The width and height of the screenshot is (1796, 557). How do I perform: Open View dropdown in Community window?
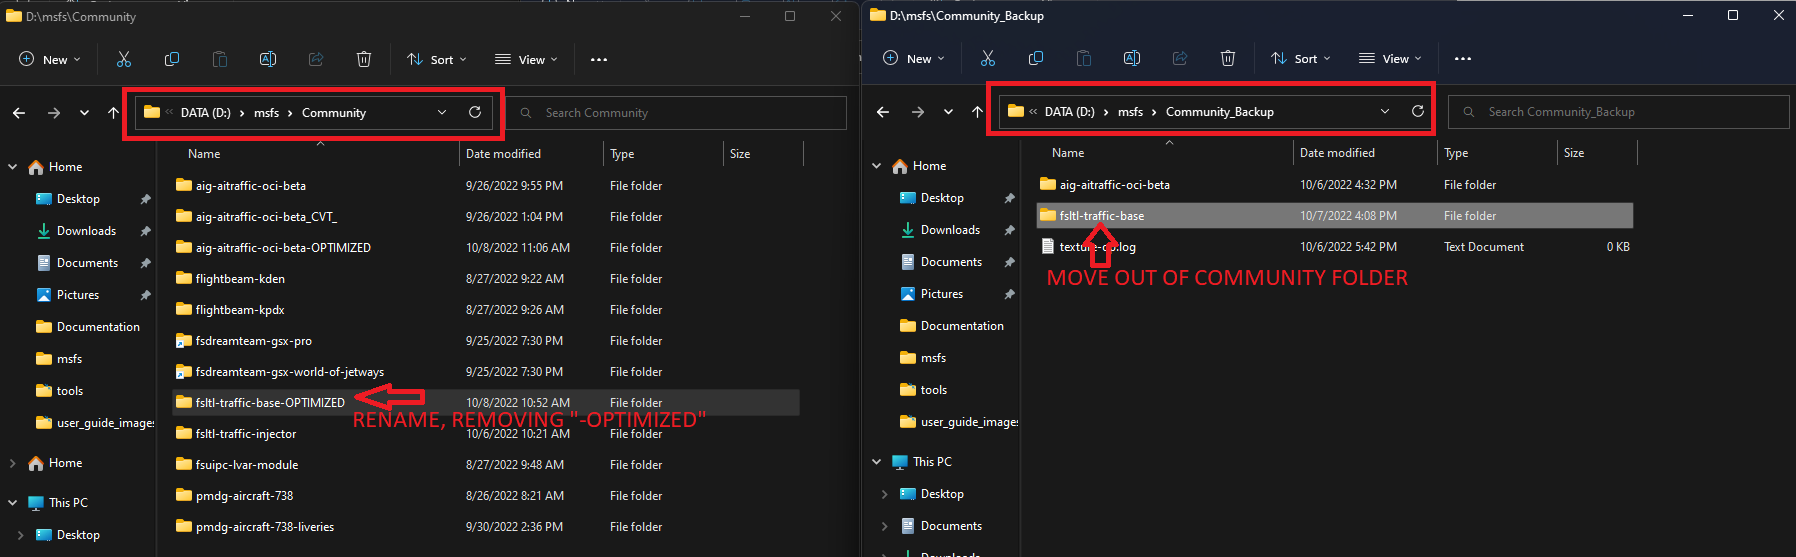coord(526,60)
